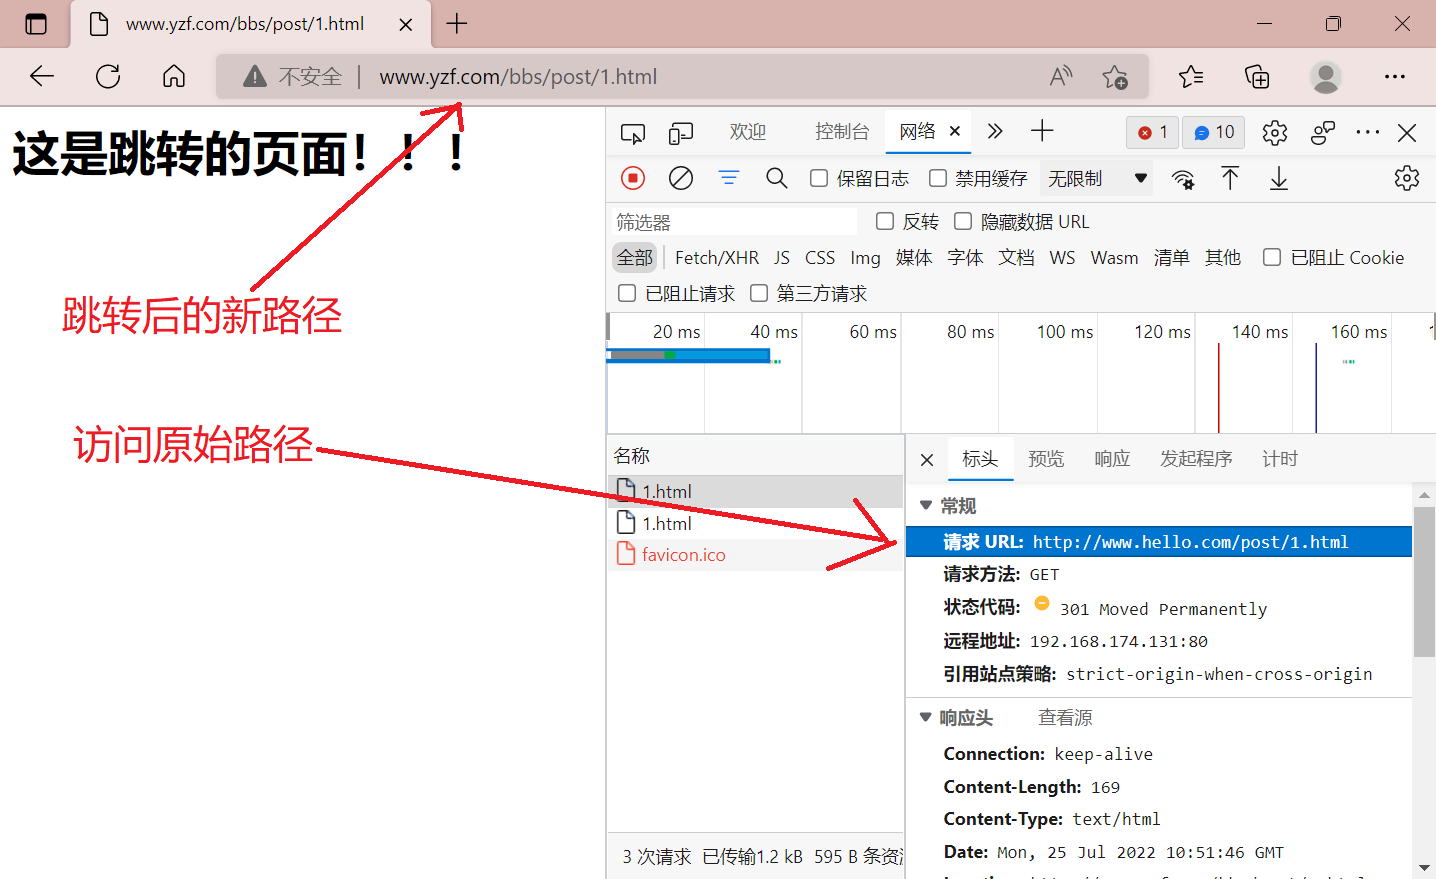The width and height of the screenshot is (1436, 879).
Task: Select the Fetch/XHR filter button
Action: click(x=716, y=257)
